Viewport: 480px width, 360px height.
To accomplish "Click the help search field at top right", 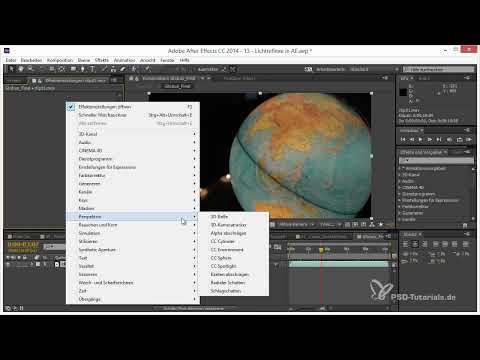I will click(438, 69).
